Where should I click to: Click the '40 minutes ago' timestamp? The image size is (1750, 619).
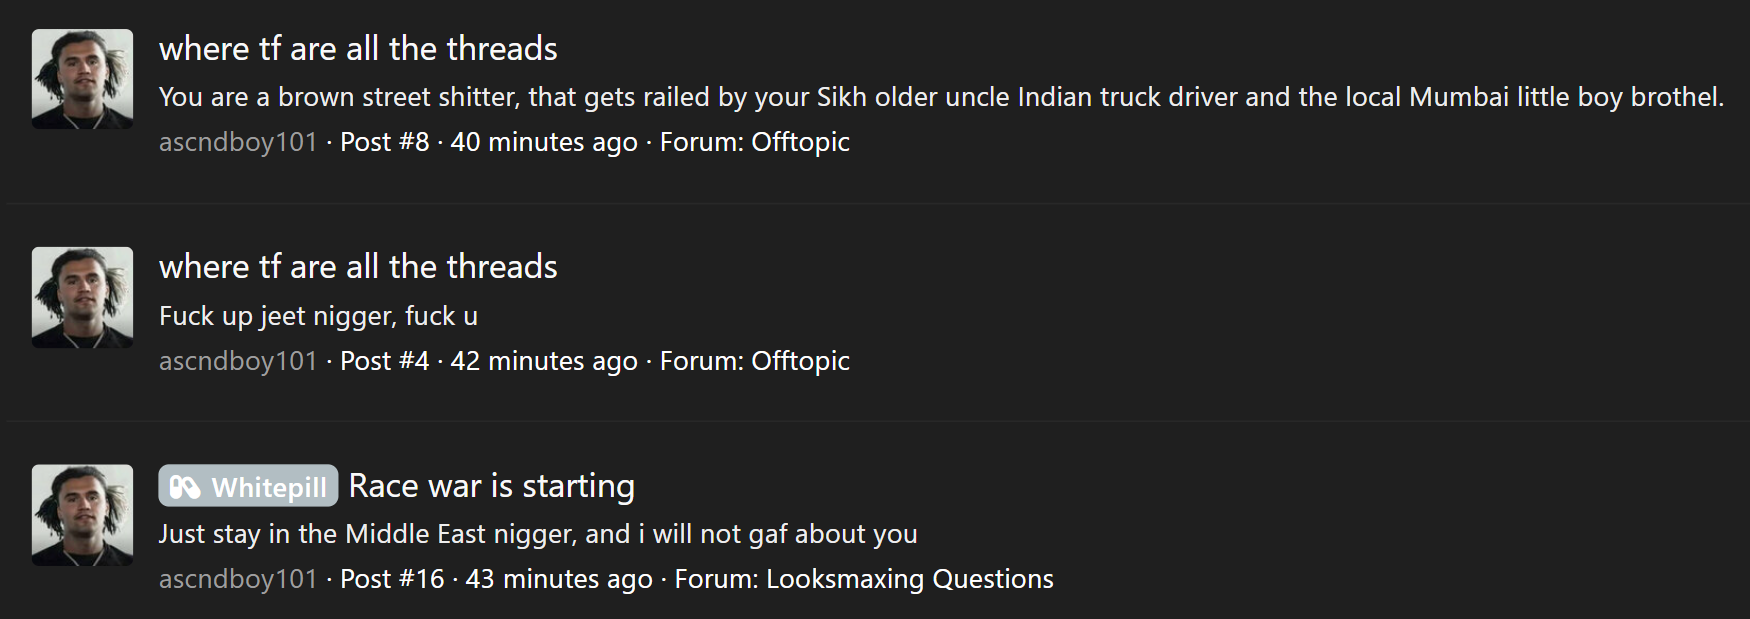(544, 142)
